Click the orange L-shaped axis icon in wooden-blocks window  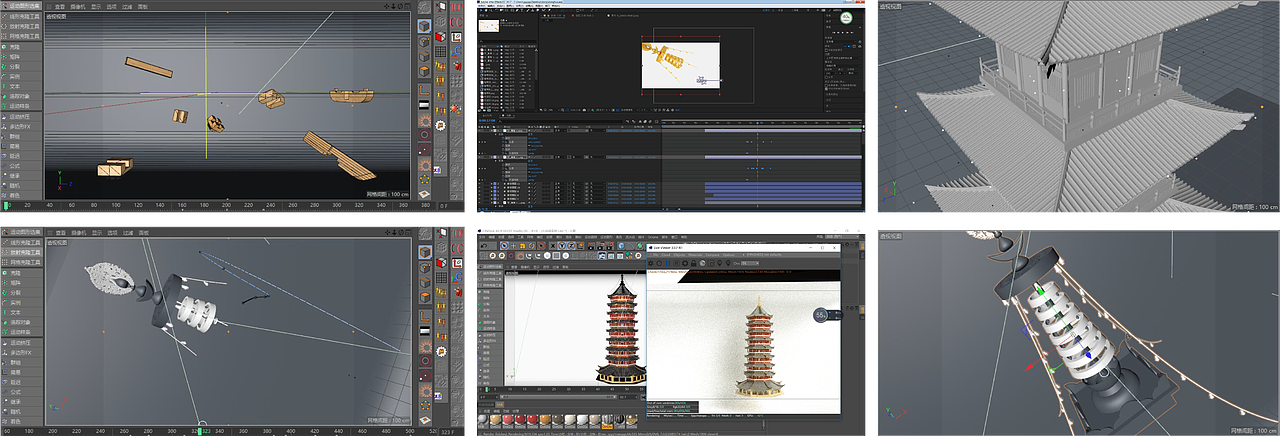tap(424, 89)
